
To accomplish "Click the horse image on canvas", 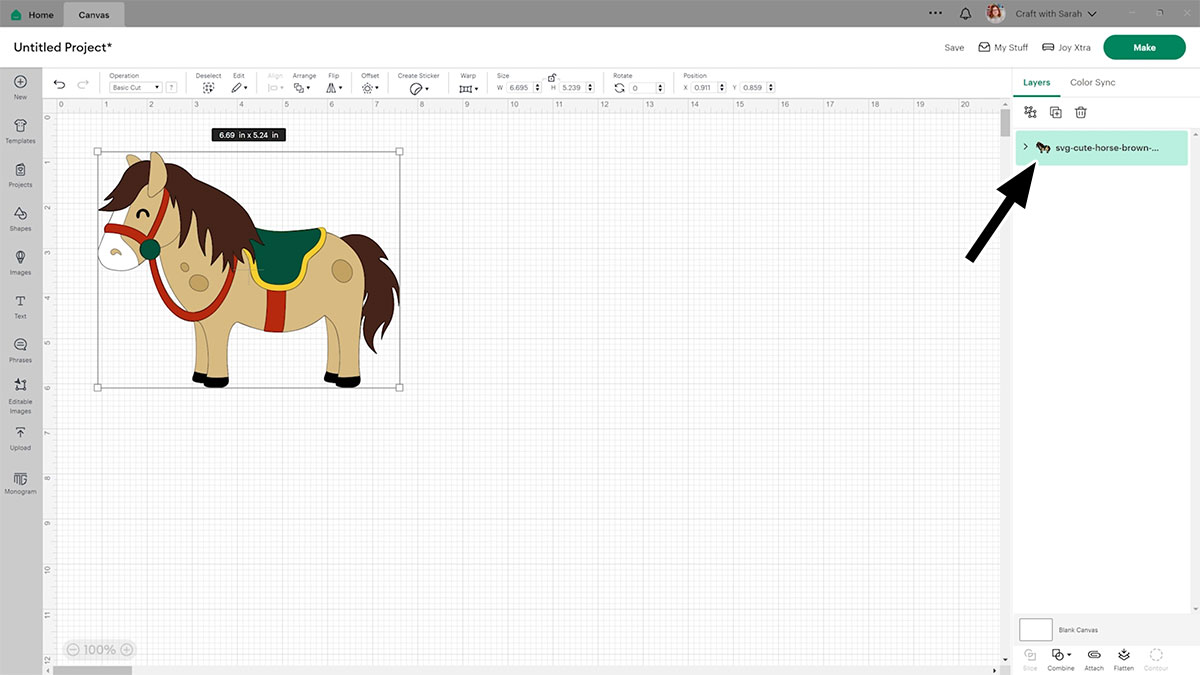I will [248, 270].
